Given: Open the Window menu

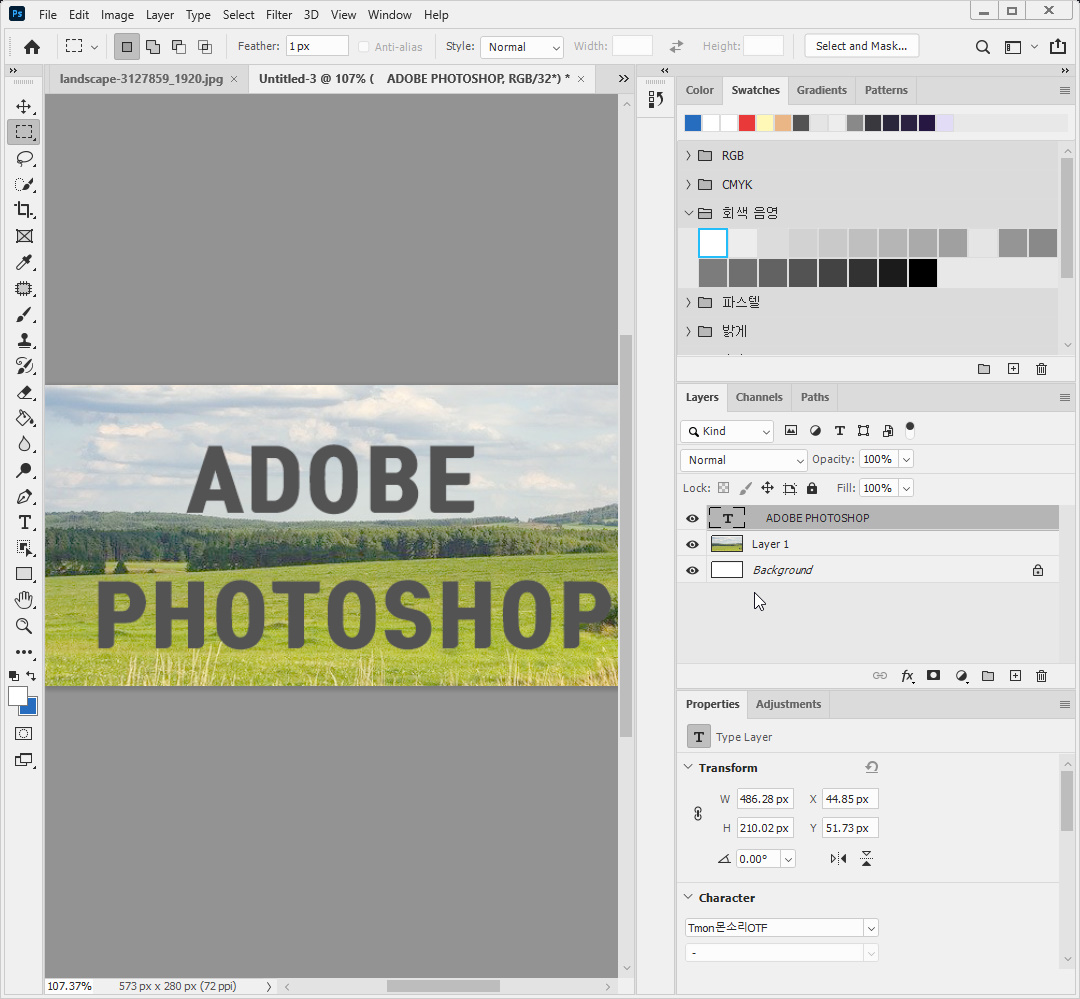Looking at the screenshot, I should click(x=389, y=14).
